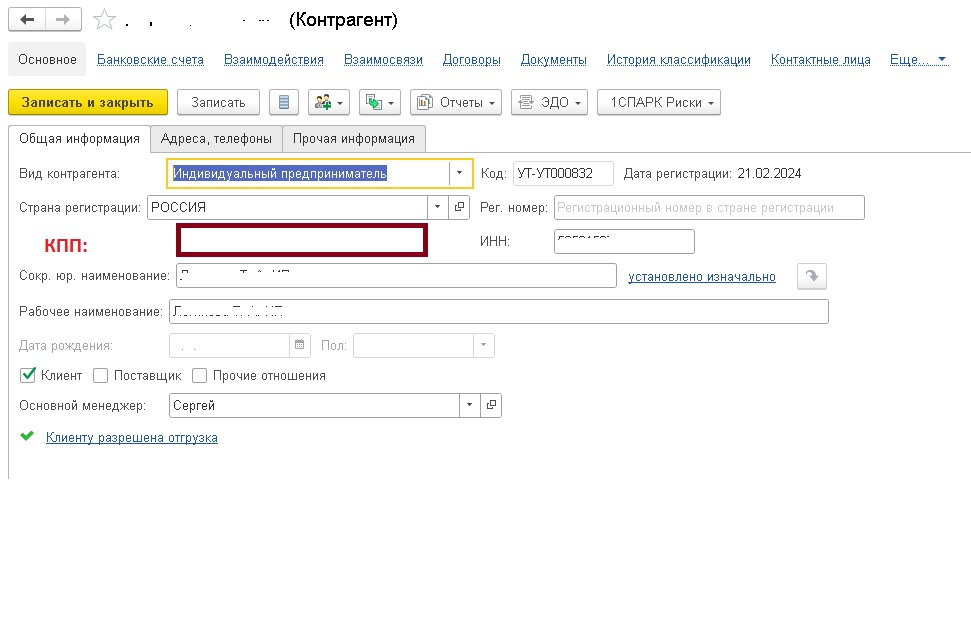This screenshot has height=626, width=971.
Task: Open the green create-based-on icon menu
Action: pyautogui.click(x=380, y=102)
